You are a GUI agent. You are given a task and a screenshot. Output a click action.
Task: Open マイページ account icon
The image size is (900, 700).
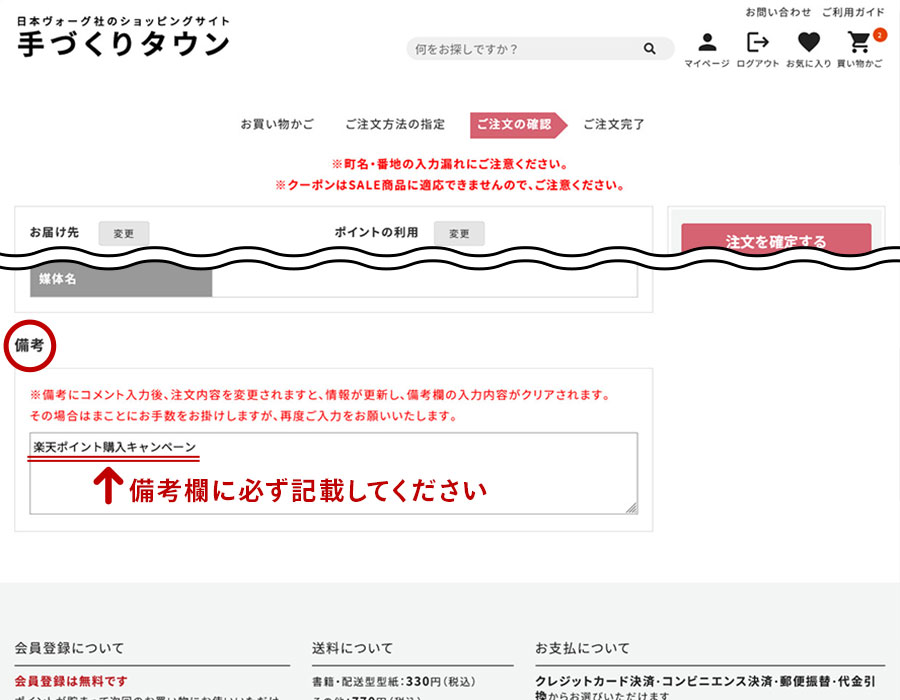click(707, 42)
